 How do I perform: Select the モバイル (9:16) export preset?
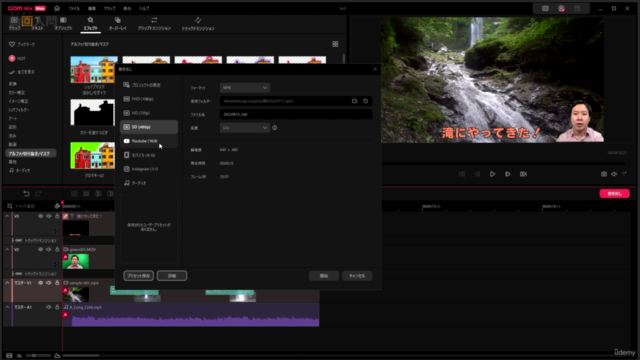click(x=149, y=155)
